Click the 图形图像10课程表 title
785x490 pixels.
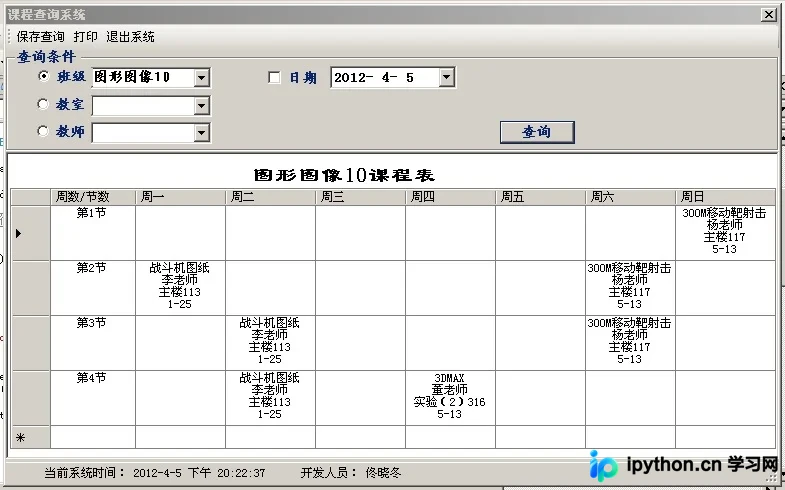point(344,175)
